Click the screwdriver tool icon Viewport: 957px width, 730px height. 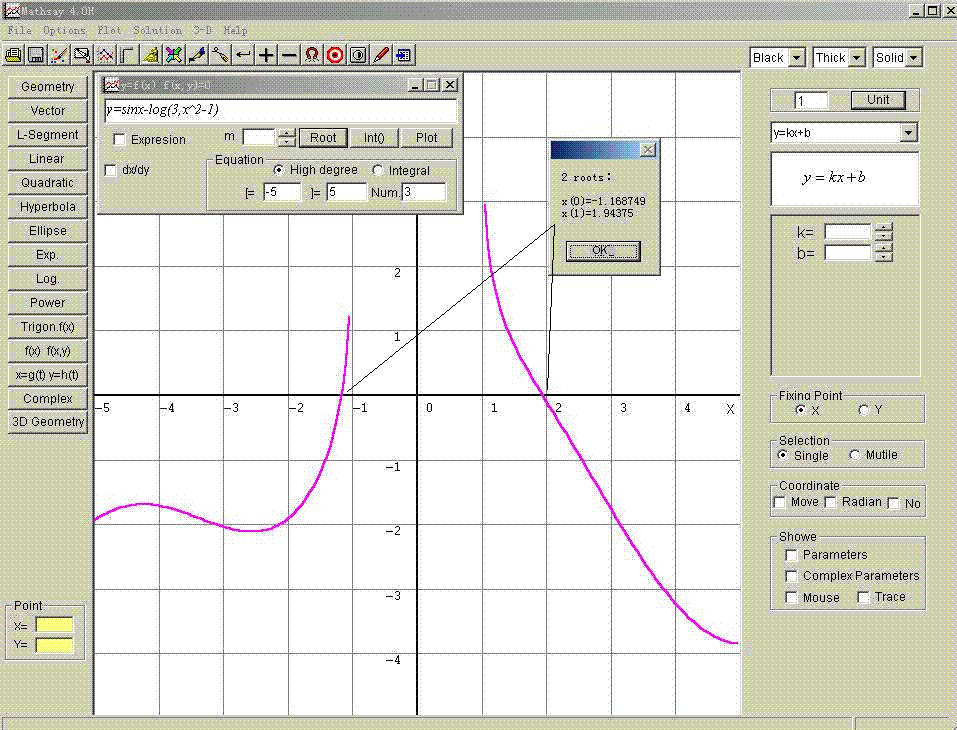(220, 56)
